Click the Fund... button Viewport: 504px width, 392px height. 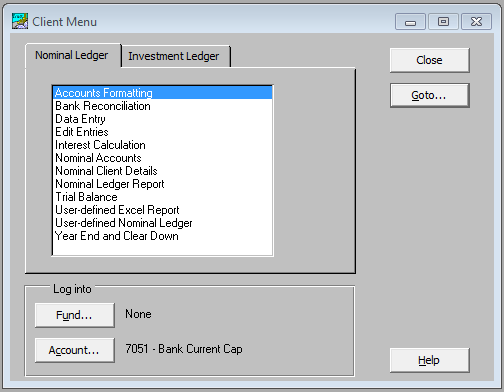[75, 315]
